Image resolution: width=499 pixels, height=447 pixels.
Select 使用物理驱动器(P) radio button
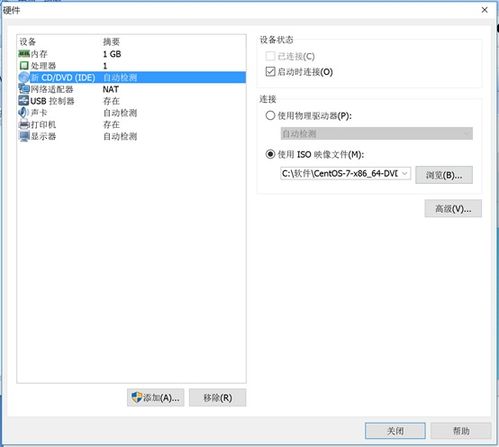270,116
